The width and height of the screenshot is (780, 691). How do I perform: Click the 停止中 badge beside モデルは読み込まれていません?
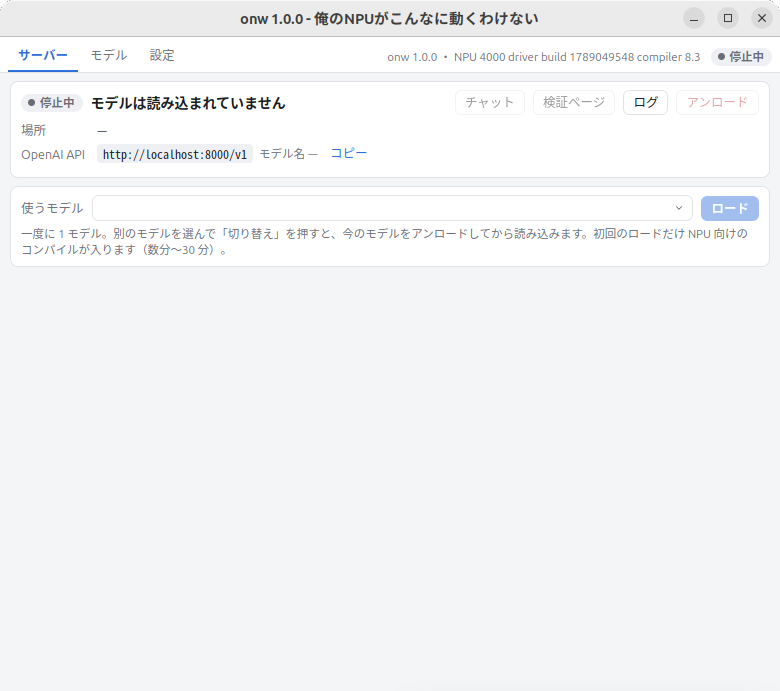[52, 103]
